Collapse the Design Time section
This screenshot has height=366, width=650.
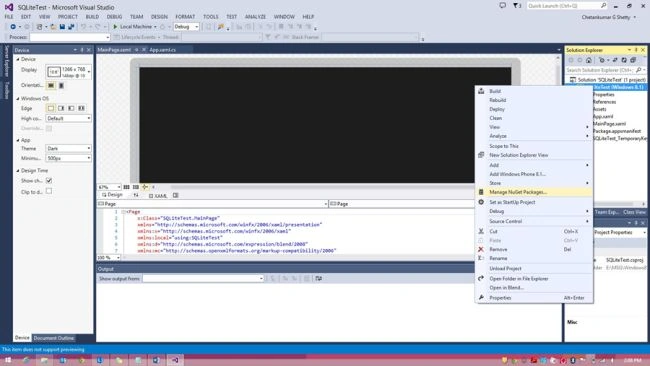point(18,171)
